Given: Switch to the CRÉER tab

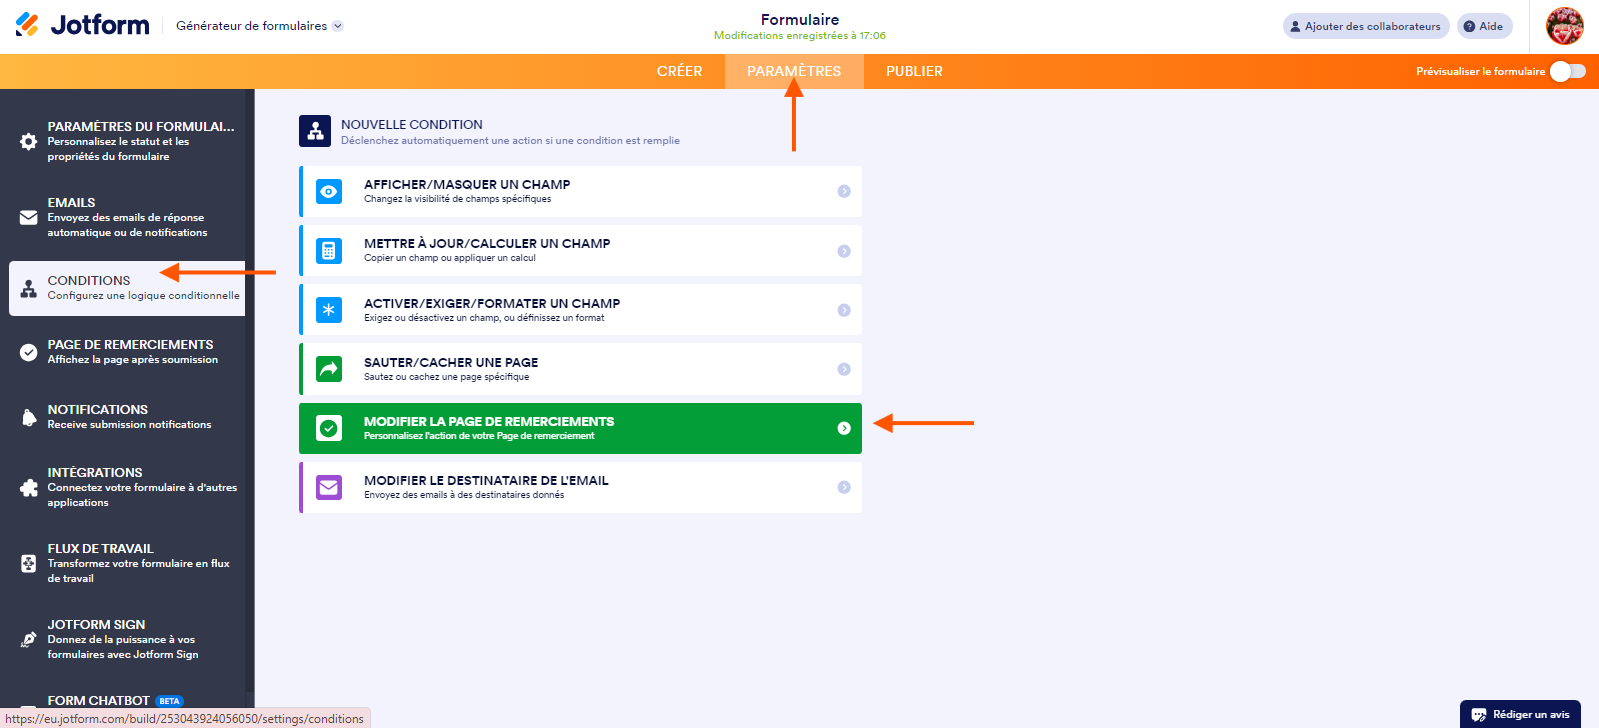Looking at the screenshot, I should tap(680, 71).
